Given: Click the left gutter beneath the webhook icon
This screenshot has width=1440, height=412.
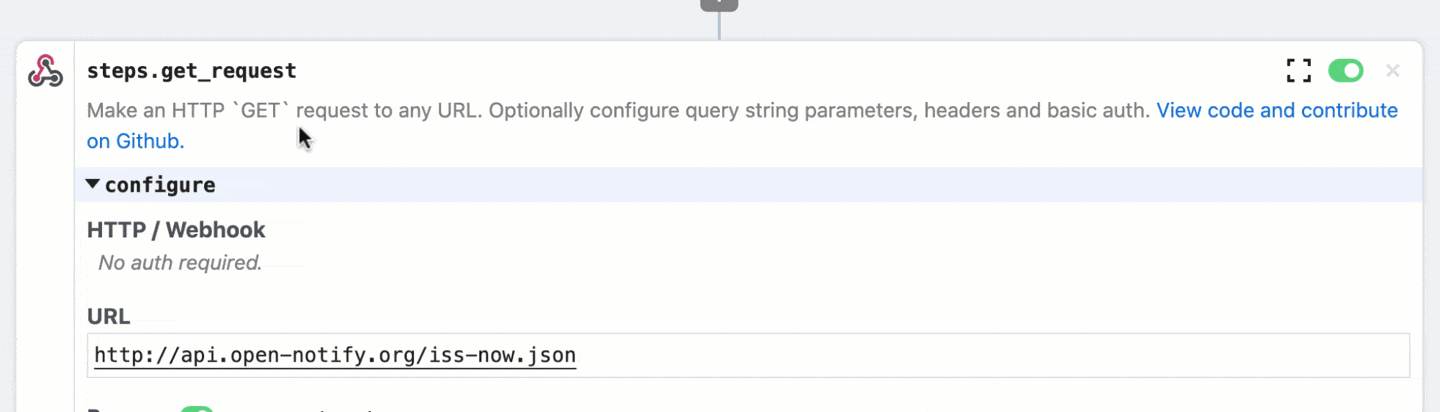Looking at the screenshot, I should tap(45, 250).
